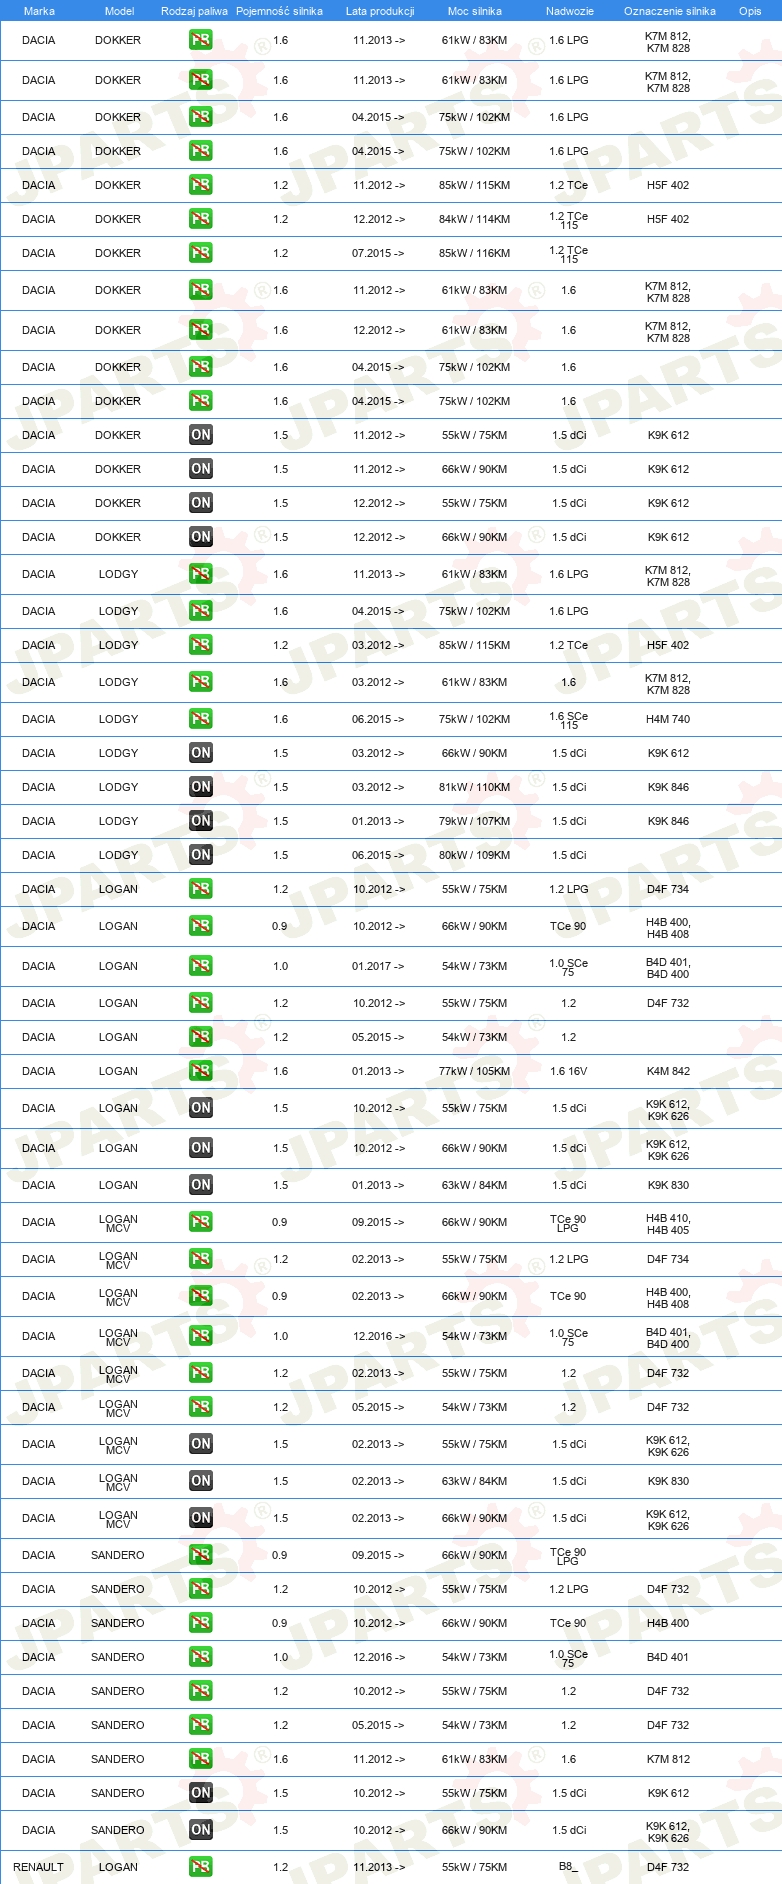Click the Marka column header
This screenshot has width=782, height=1884.
pos(39,11)
